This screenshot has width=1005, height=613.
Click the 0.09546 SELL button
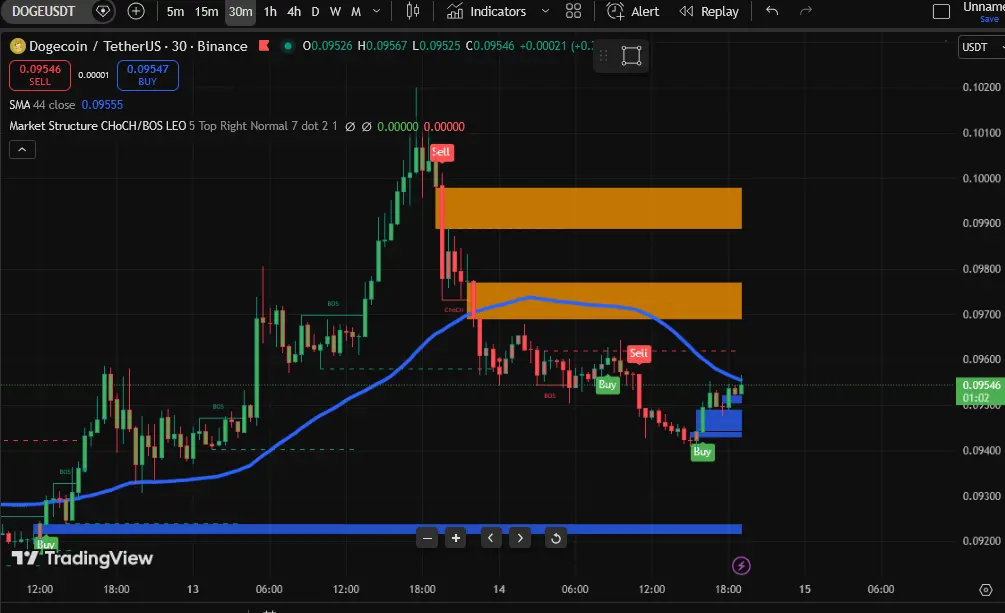click(x=40, y=75)
